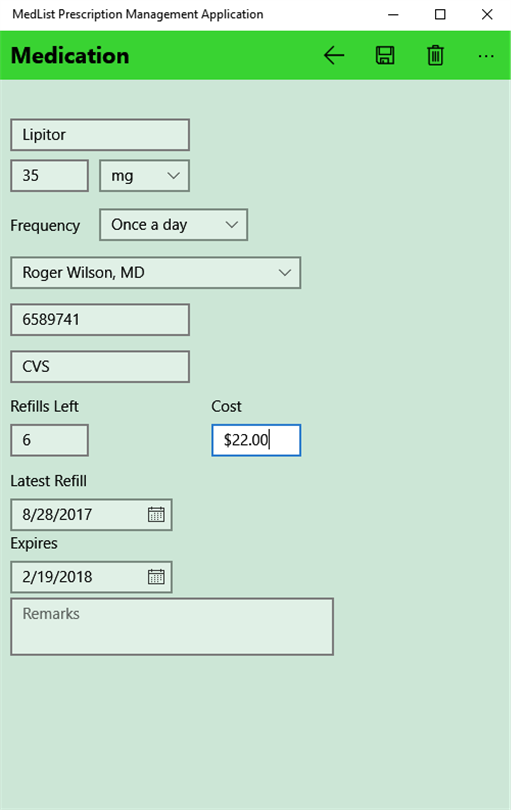511x810 pixels.
Task: Close the MedList application window
Action: point(487,14)
